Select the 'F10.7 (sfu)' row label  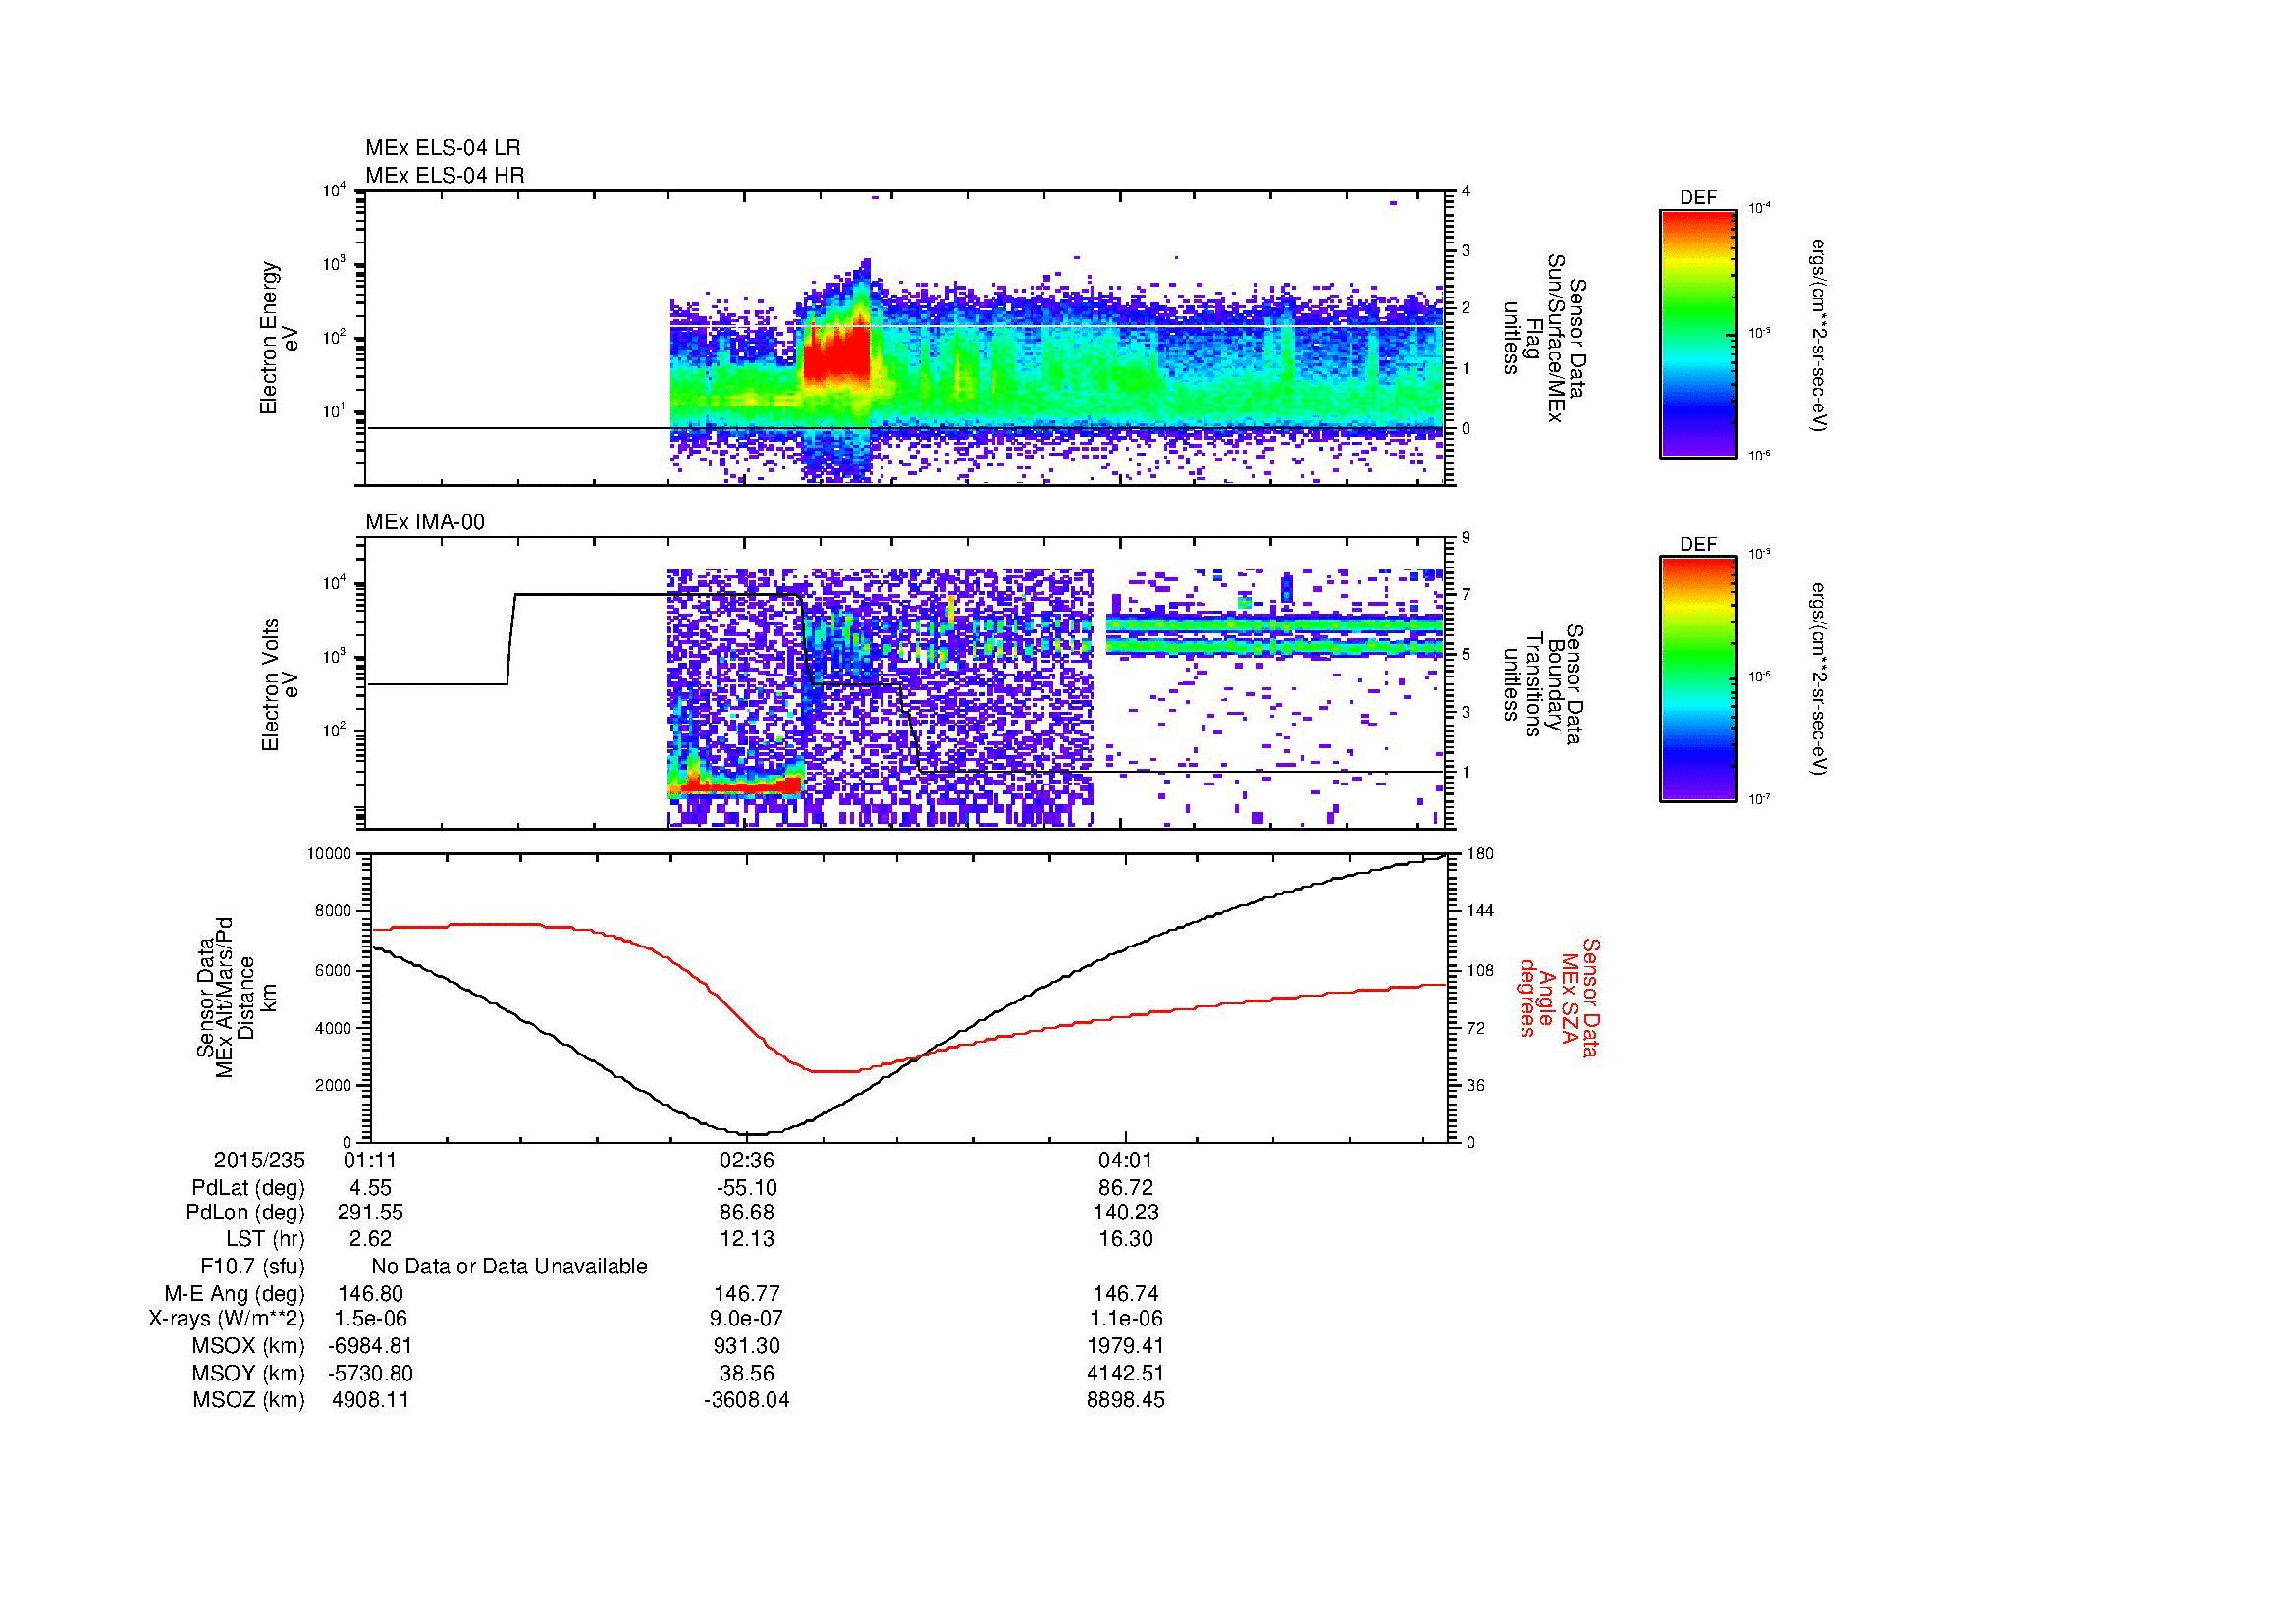click(x=253, y=1267)
